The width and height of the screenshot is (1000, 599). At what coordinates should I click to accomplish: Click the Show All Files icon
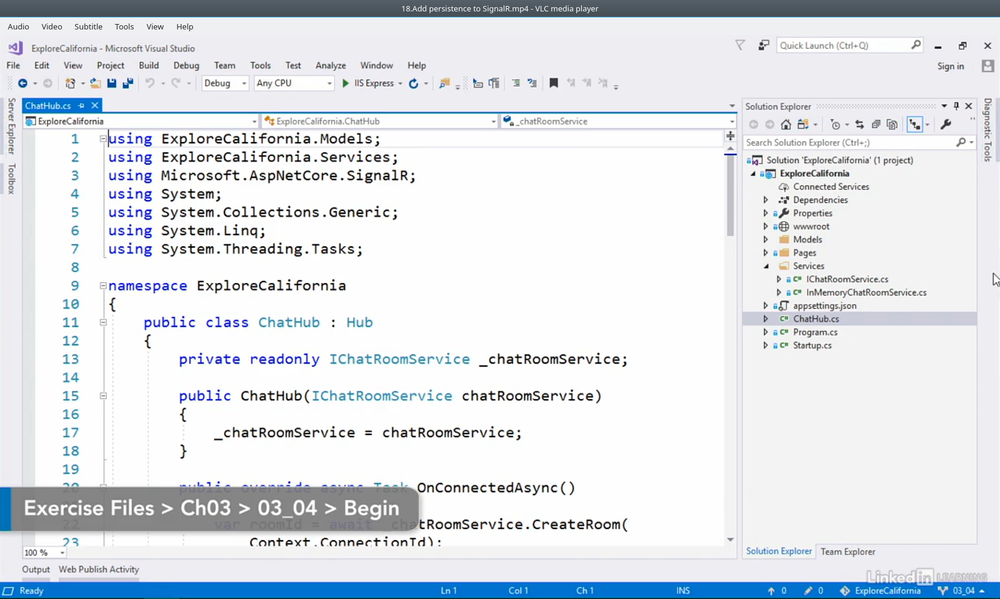point(892,124)
